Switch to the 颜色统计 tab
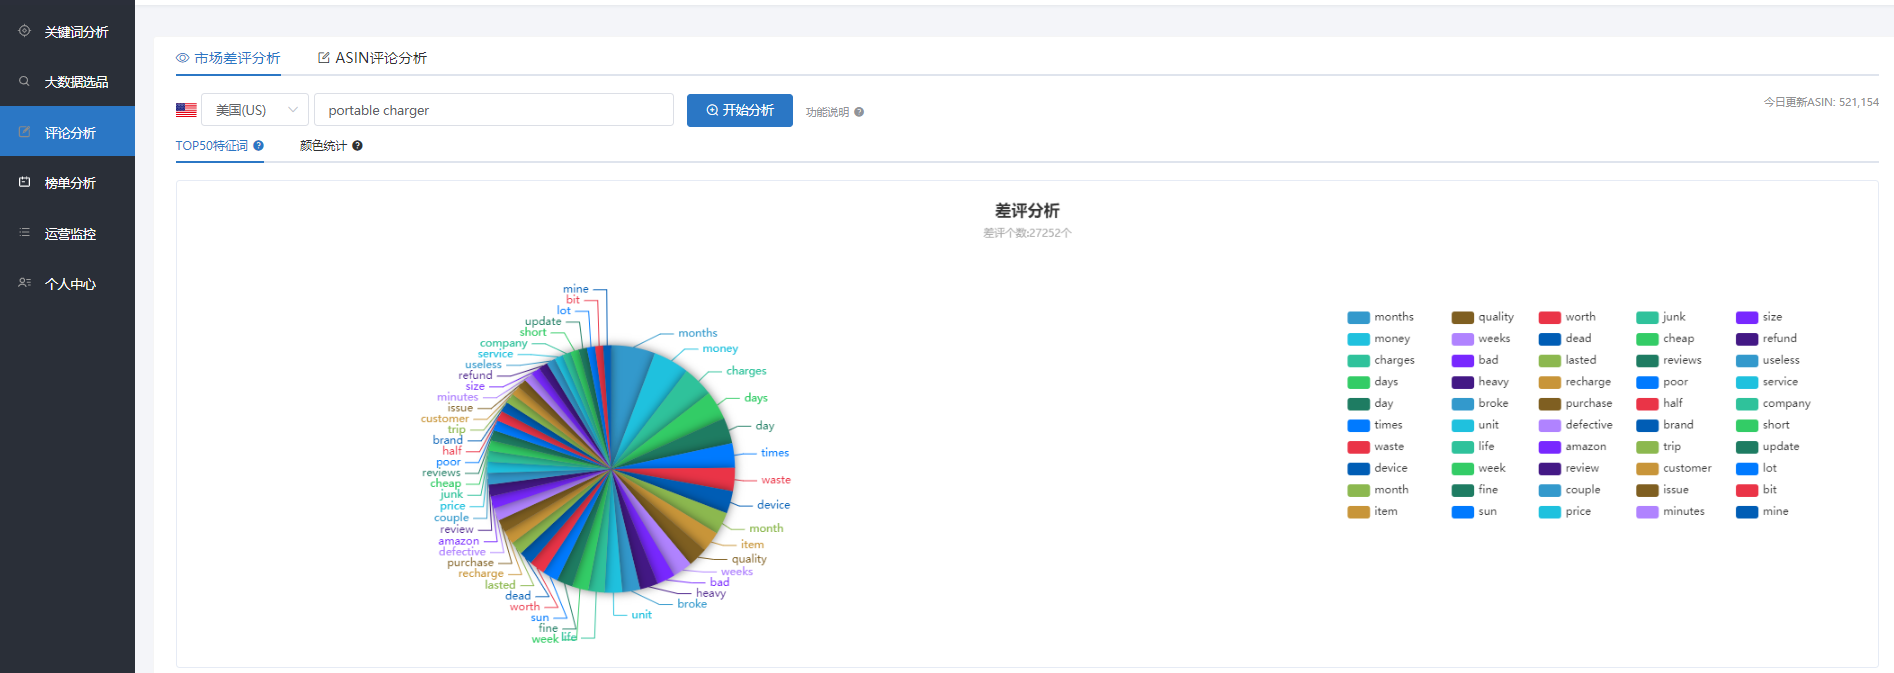Viewport: 1894px width, 673px height. [x=331, y=146]
